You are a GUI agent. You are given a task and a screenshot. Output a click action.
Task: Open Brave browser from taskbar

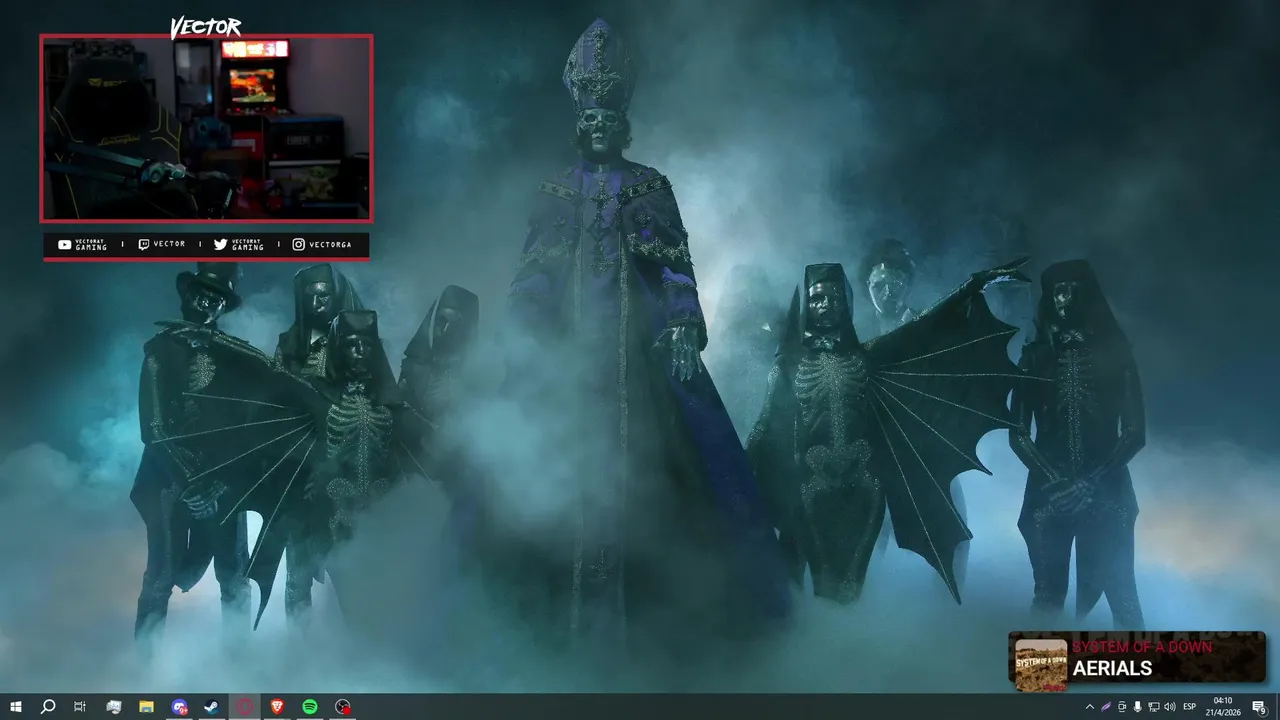pyautogui.click(x=277, y=707)
